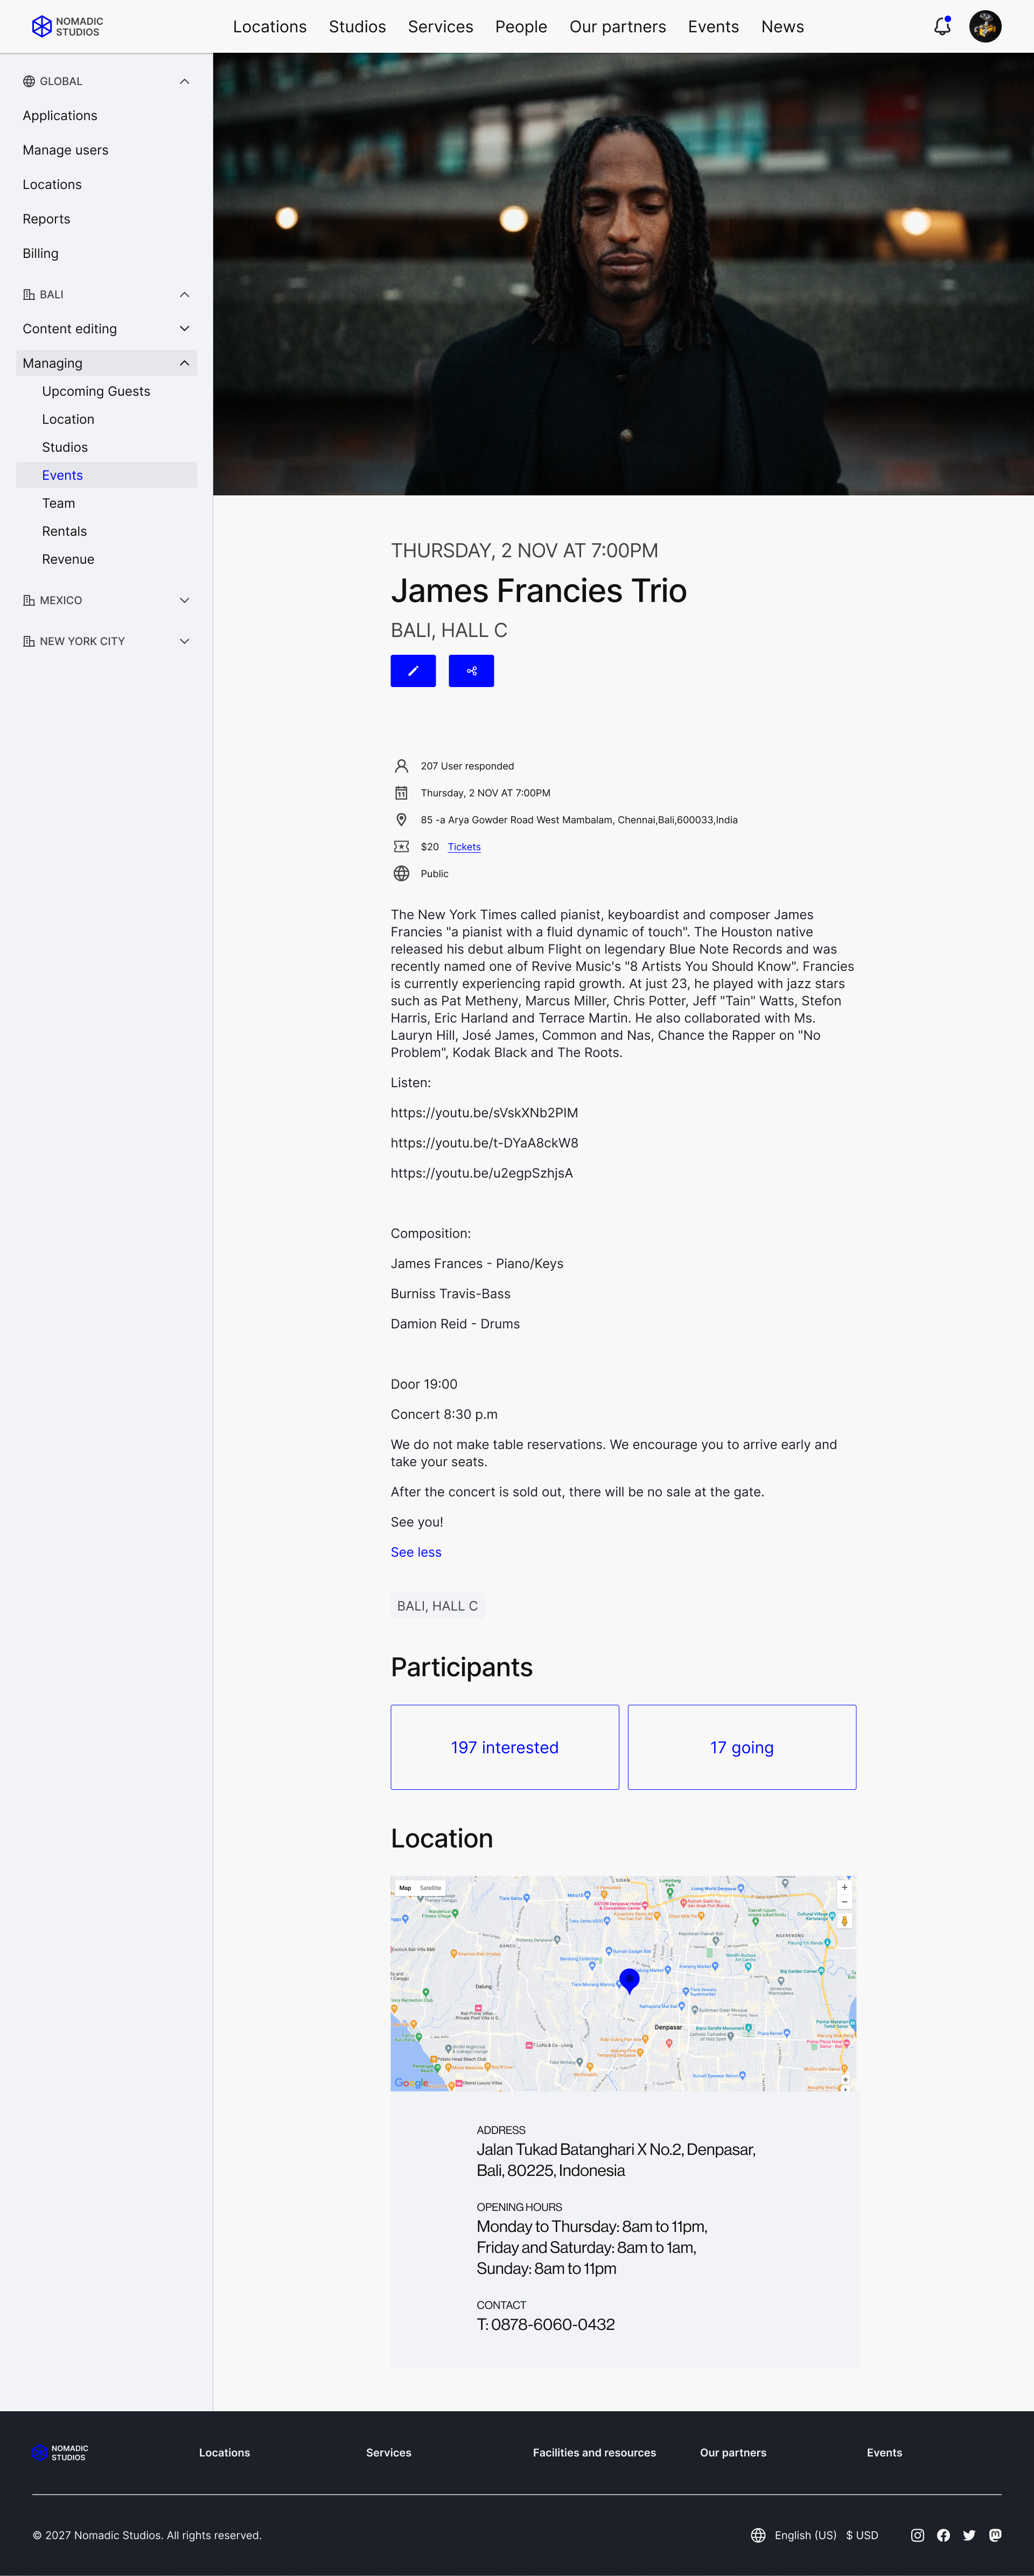The height and width of the screenshot is (2576, 1034).
Task: Open the Instagram footer link
Action: tap(917, 2535)
